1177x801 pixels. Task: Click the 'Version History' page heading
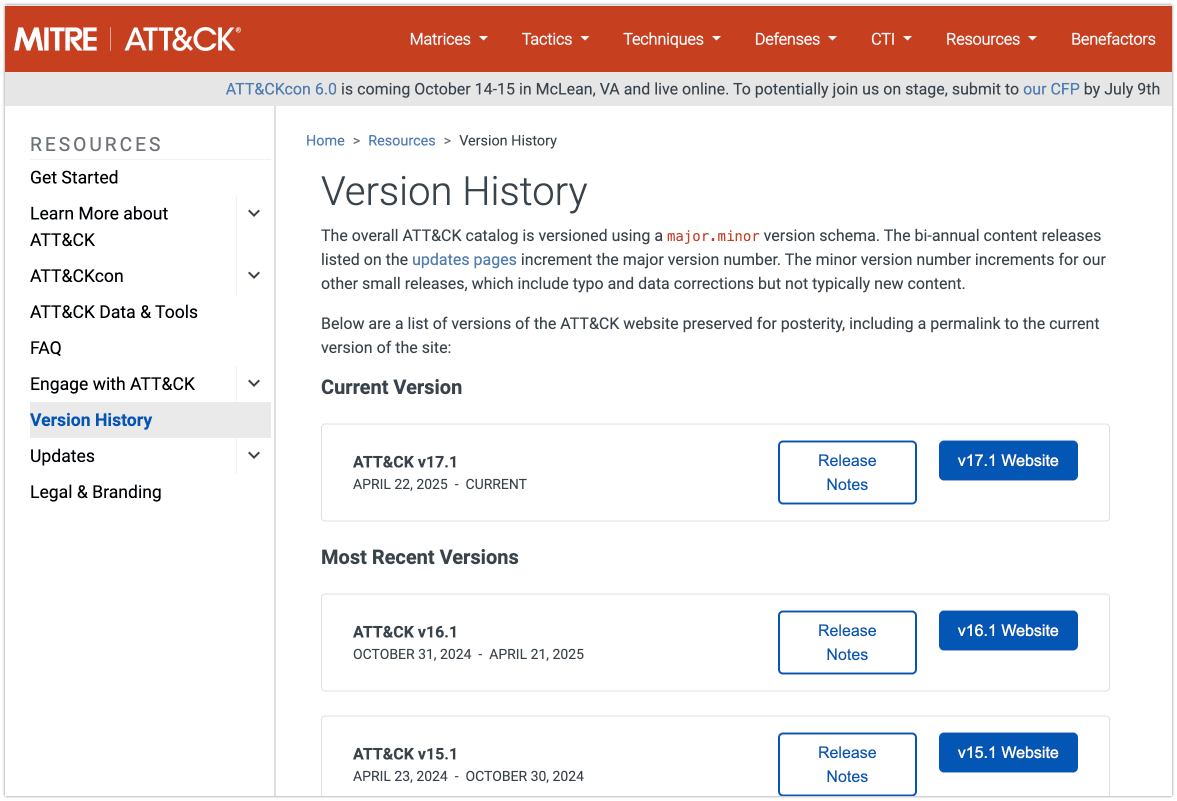tap(454, 191)
